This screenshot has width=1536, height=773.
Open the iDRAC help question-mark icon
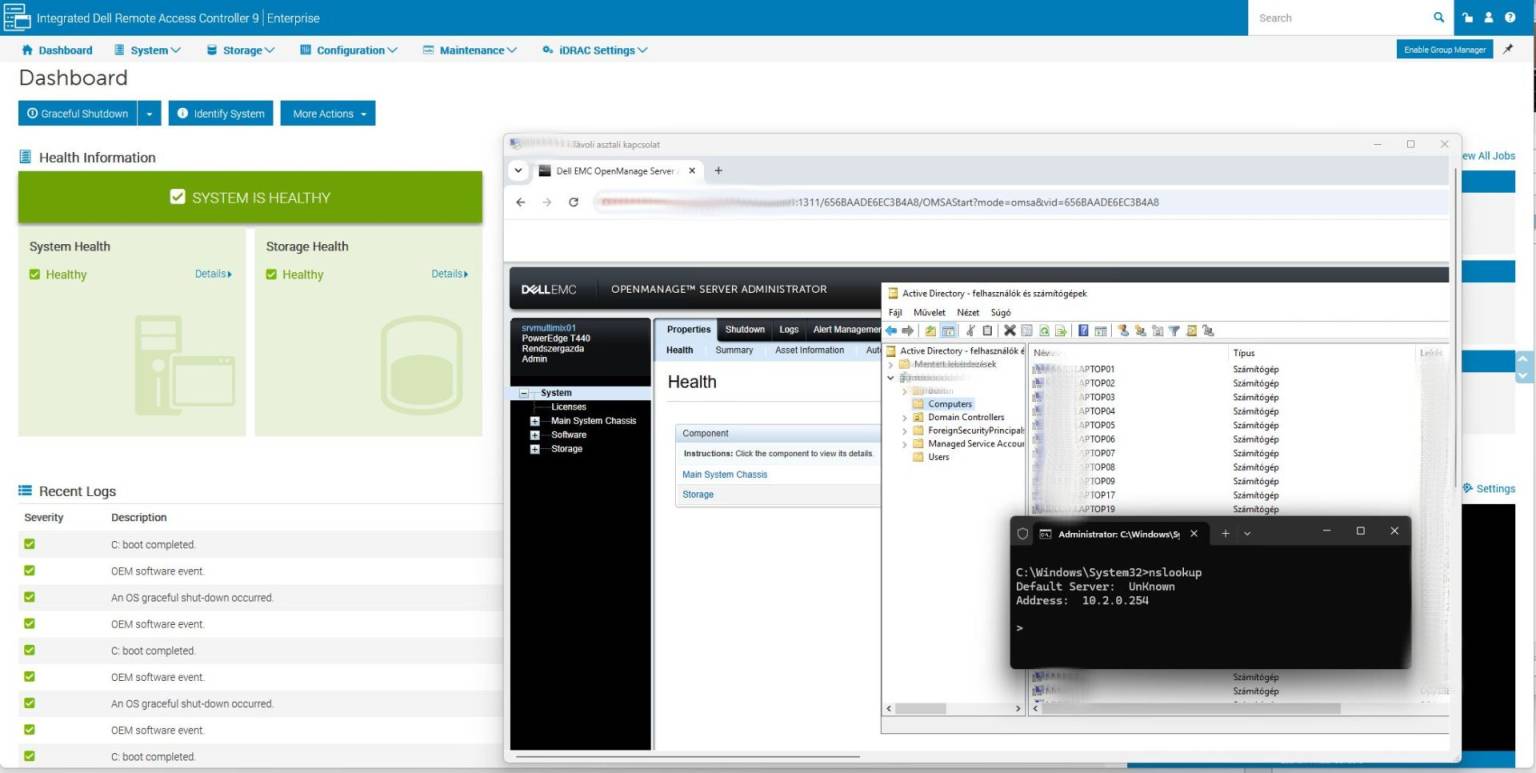click(x=1510, y=17)
